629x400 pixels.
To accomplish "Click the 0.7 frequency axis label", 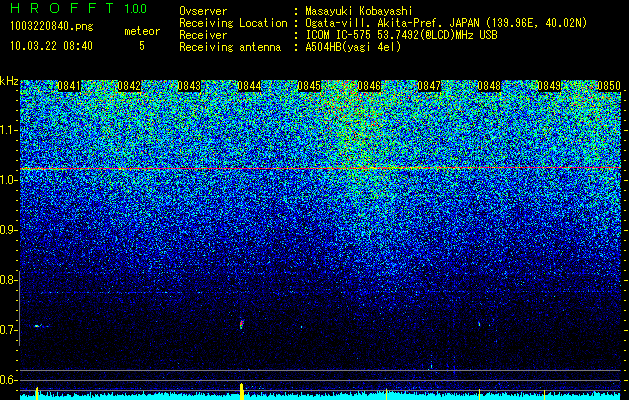I will point(8,330).
